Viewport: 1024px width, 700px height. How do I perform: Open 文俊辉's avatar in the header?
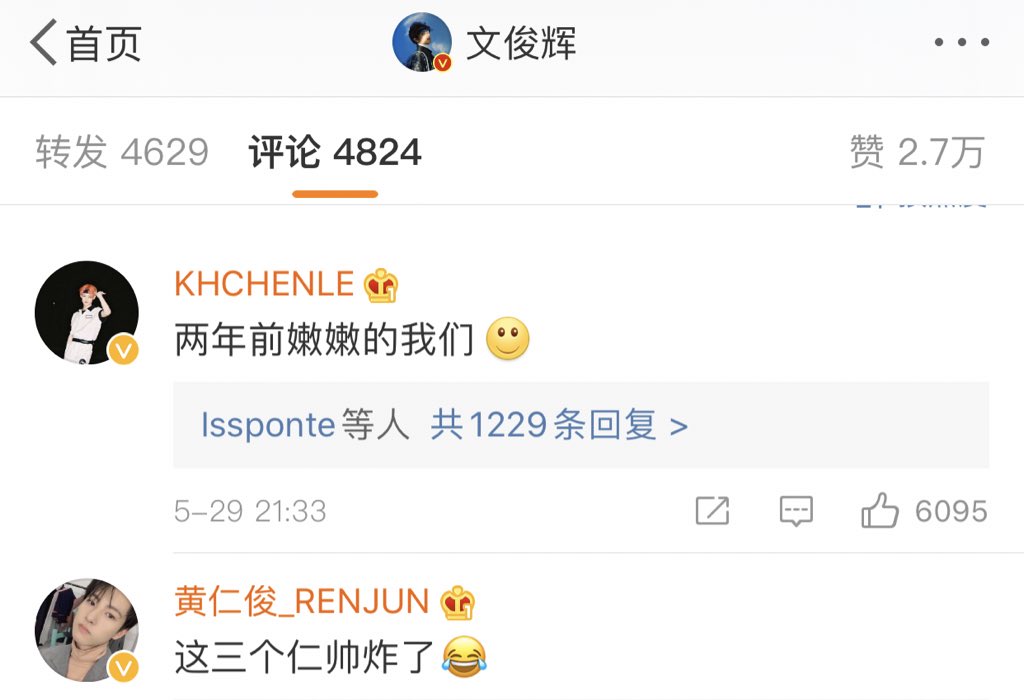[422, 42]
